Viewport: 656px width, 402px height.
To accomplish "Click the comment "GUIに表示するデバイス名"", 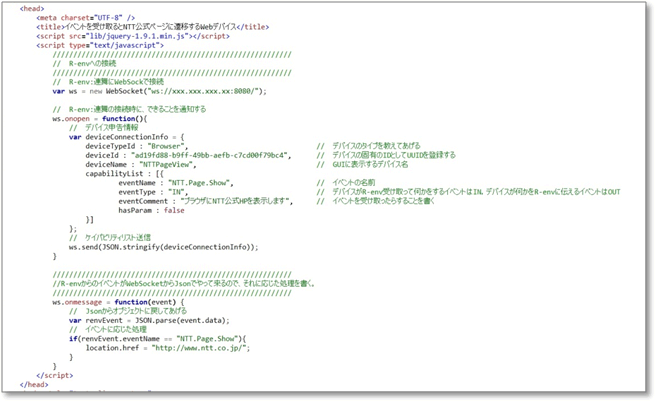I will click(x=362, y=164).
